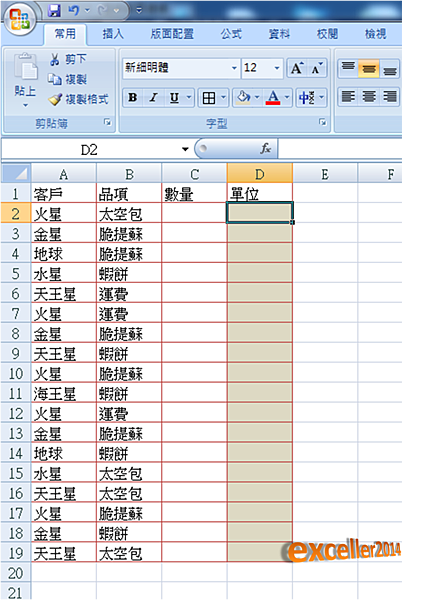
Task: Select column D header
Action: (x=259, y=174)
